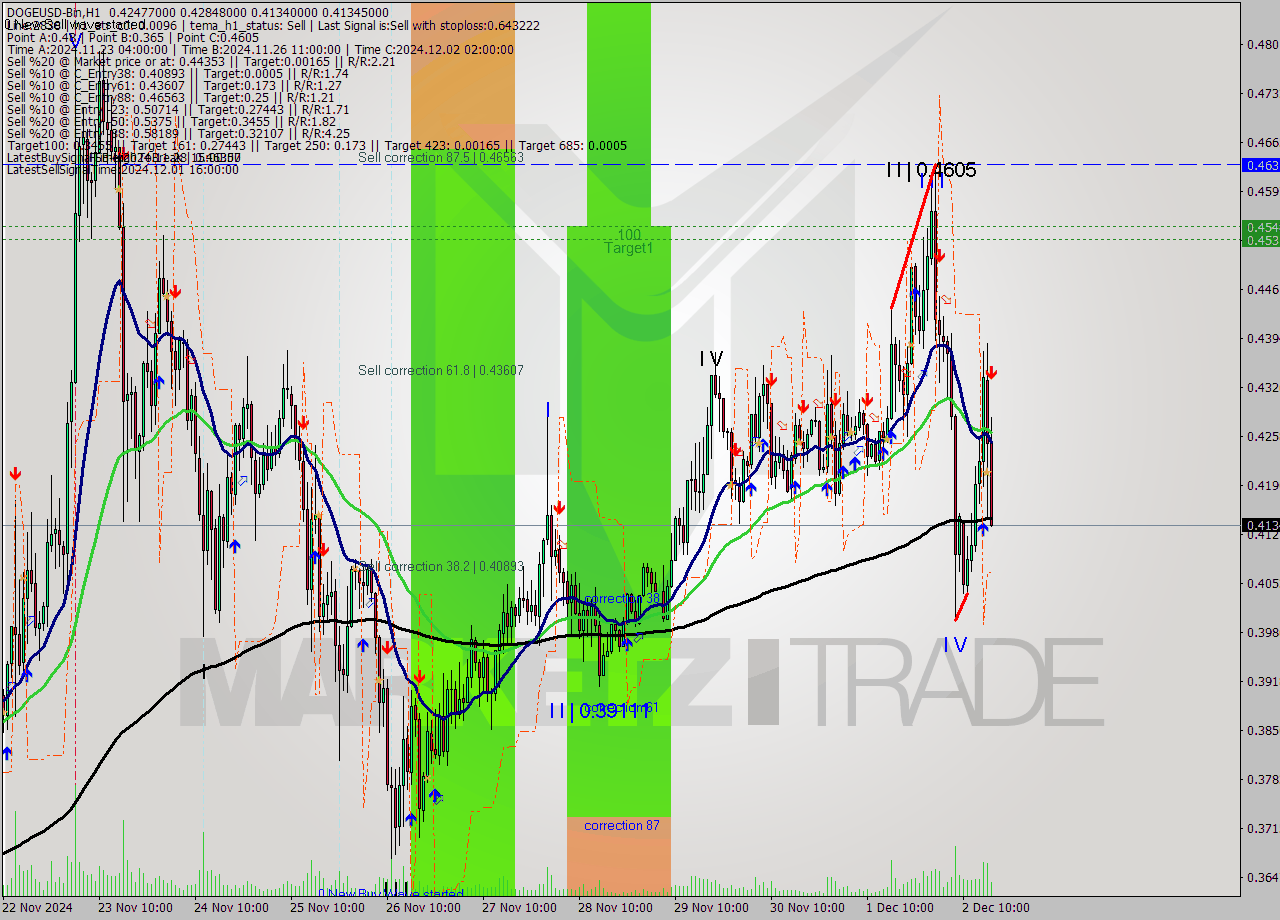Click the 0.364 price axis label
Image resolution: width=1280 pixels, height=920 pixels.
tap(1262, 877)
